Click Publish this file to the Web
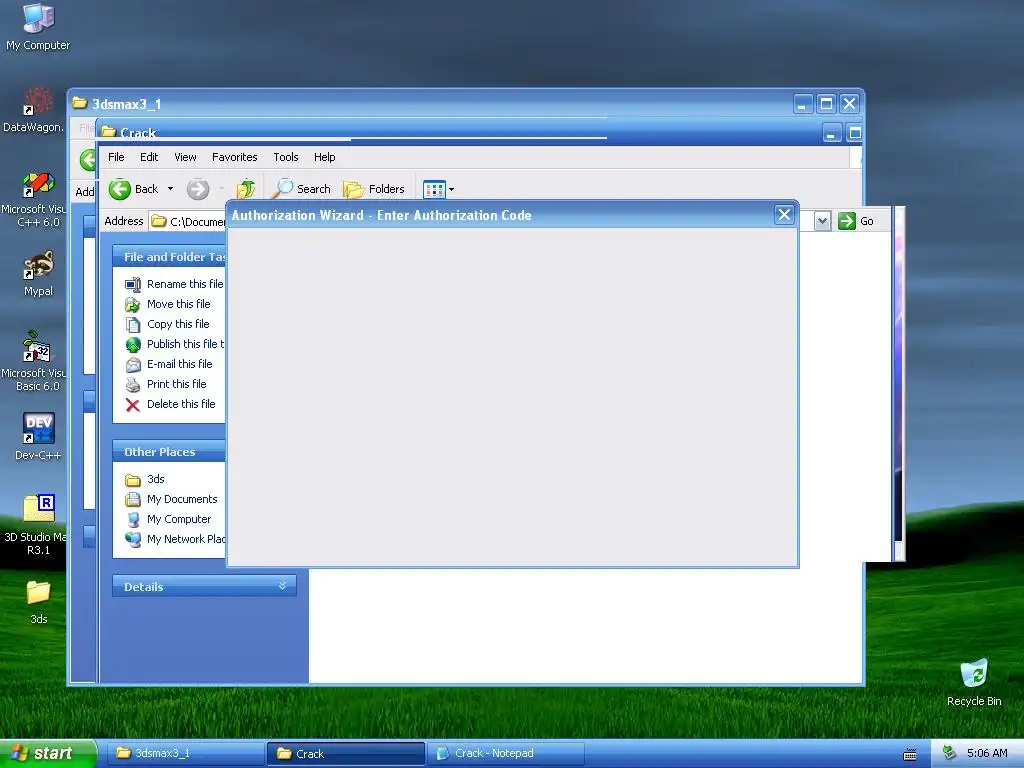The width and height of the screenshot is (1024, 768). tap(174, 344)
